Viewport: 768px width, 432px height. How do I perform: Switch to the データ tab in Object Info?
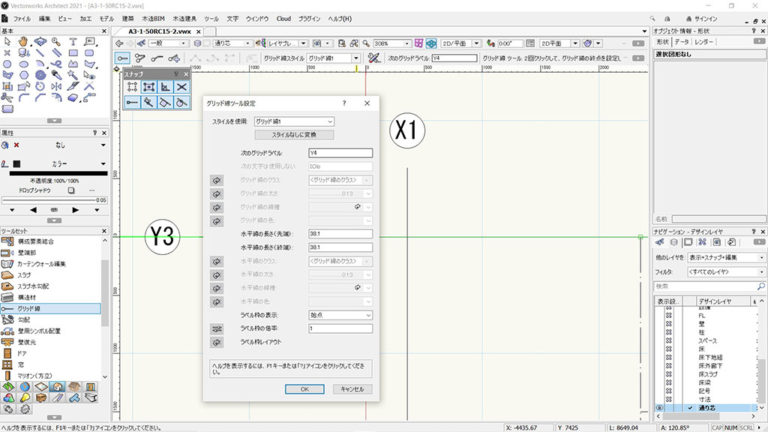coord(681,42)
